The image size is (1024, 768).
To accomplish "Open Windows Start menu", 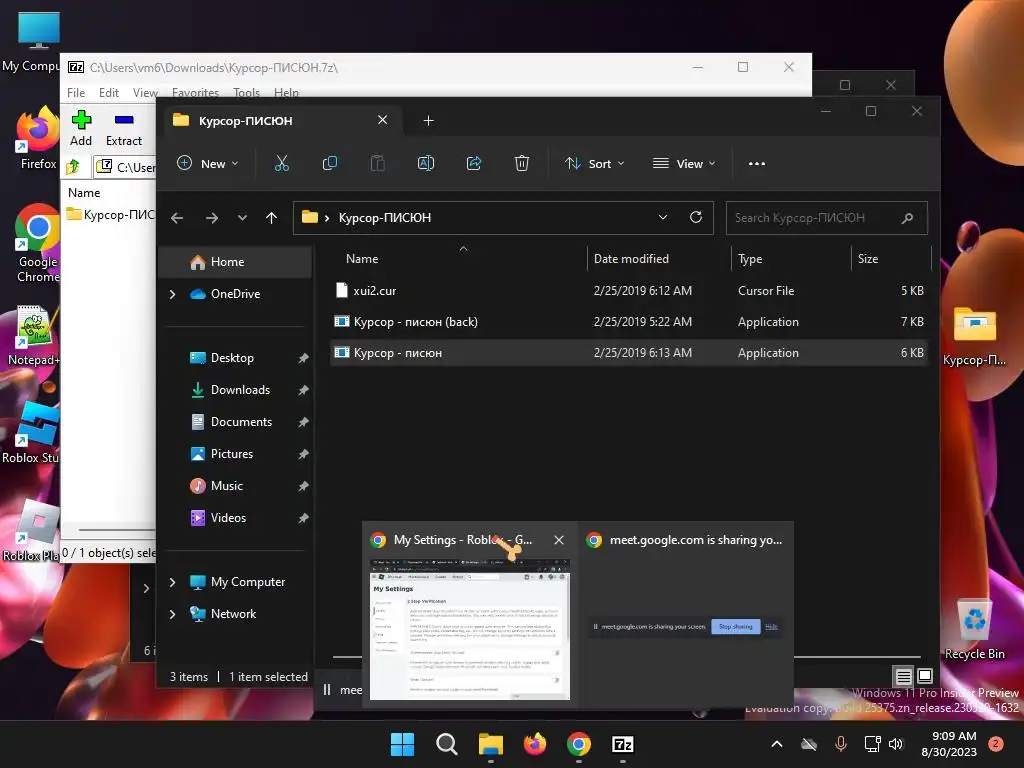I will (402, 744).
